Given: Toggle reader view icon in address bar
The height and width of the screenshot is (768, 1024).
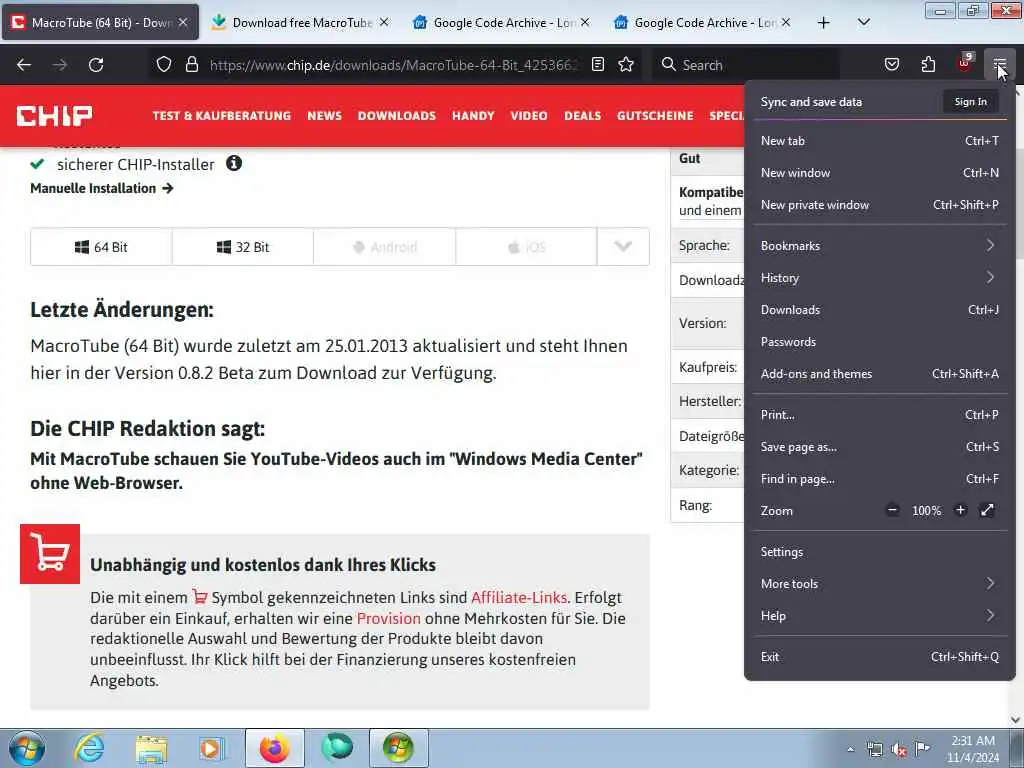Looking at the screenshot, I should pyautogui.click(x=598, y=64).
